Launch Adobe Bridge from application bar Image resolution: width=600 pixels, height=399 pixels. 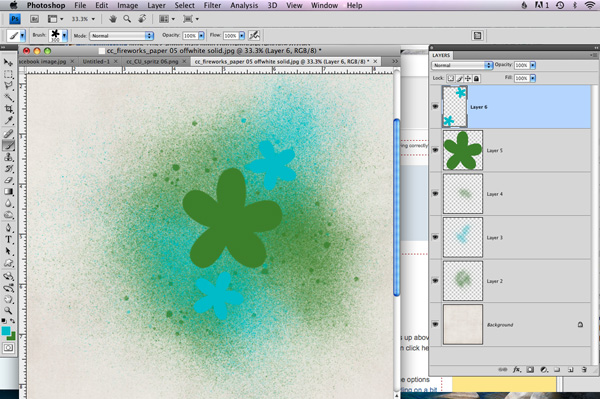point(34,19)
